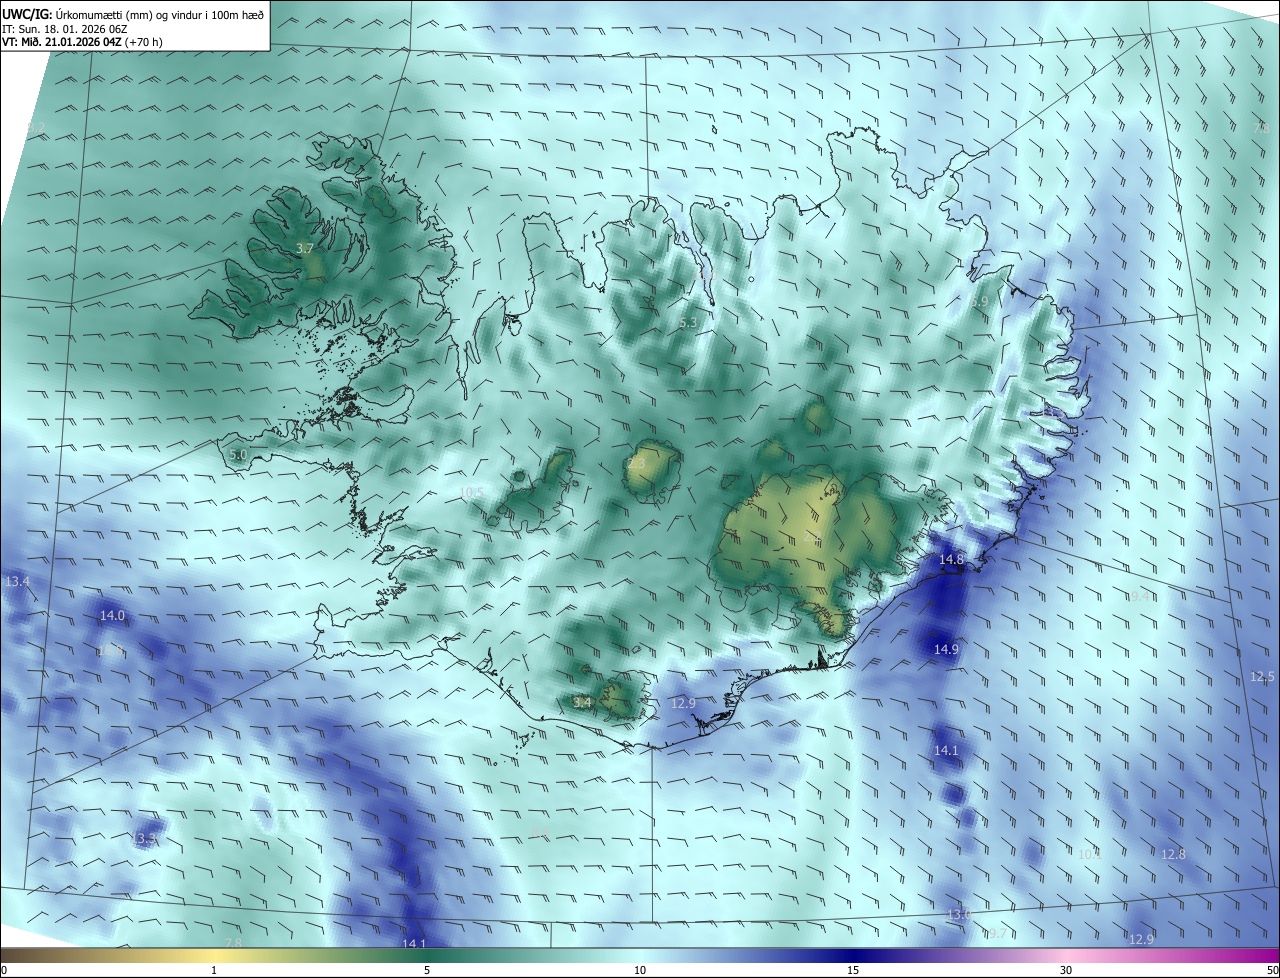Select the 'IT: Sun. 18. 01. 2026 06Z' line
1280x978 pixels.
point(65,28)
